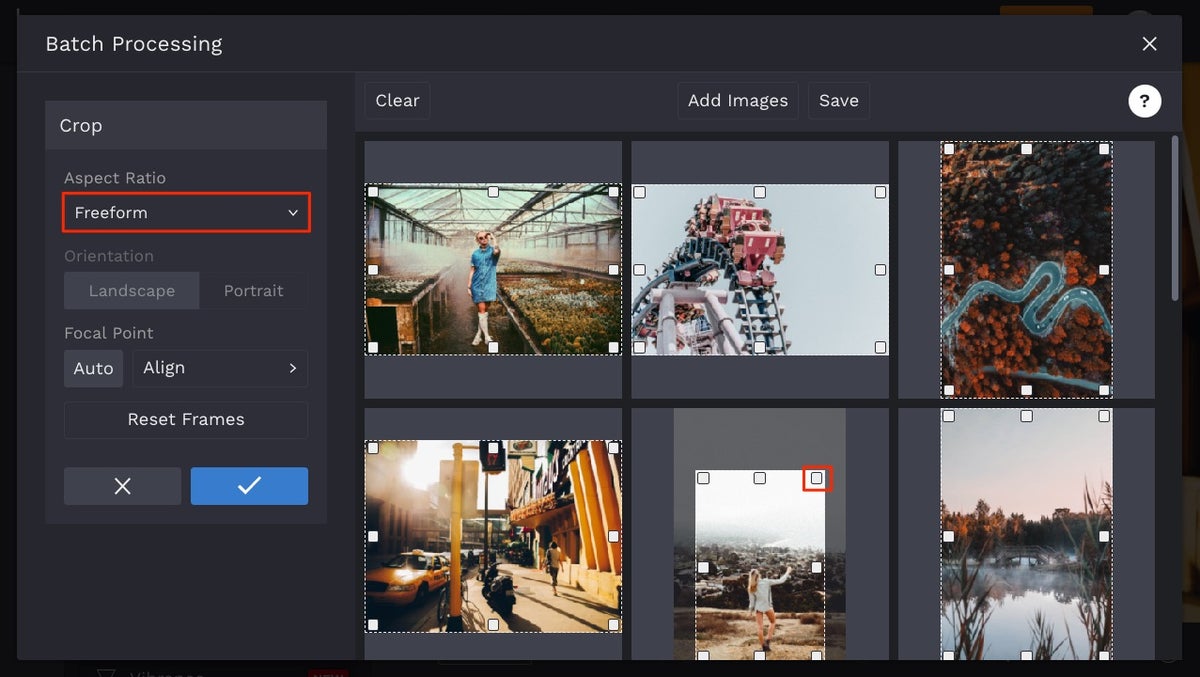Save the batch processed images
The image size is (1200, 677).
click(x=839, y=100)
